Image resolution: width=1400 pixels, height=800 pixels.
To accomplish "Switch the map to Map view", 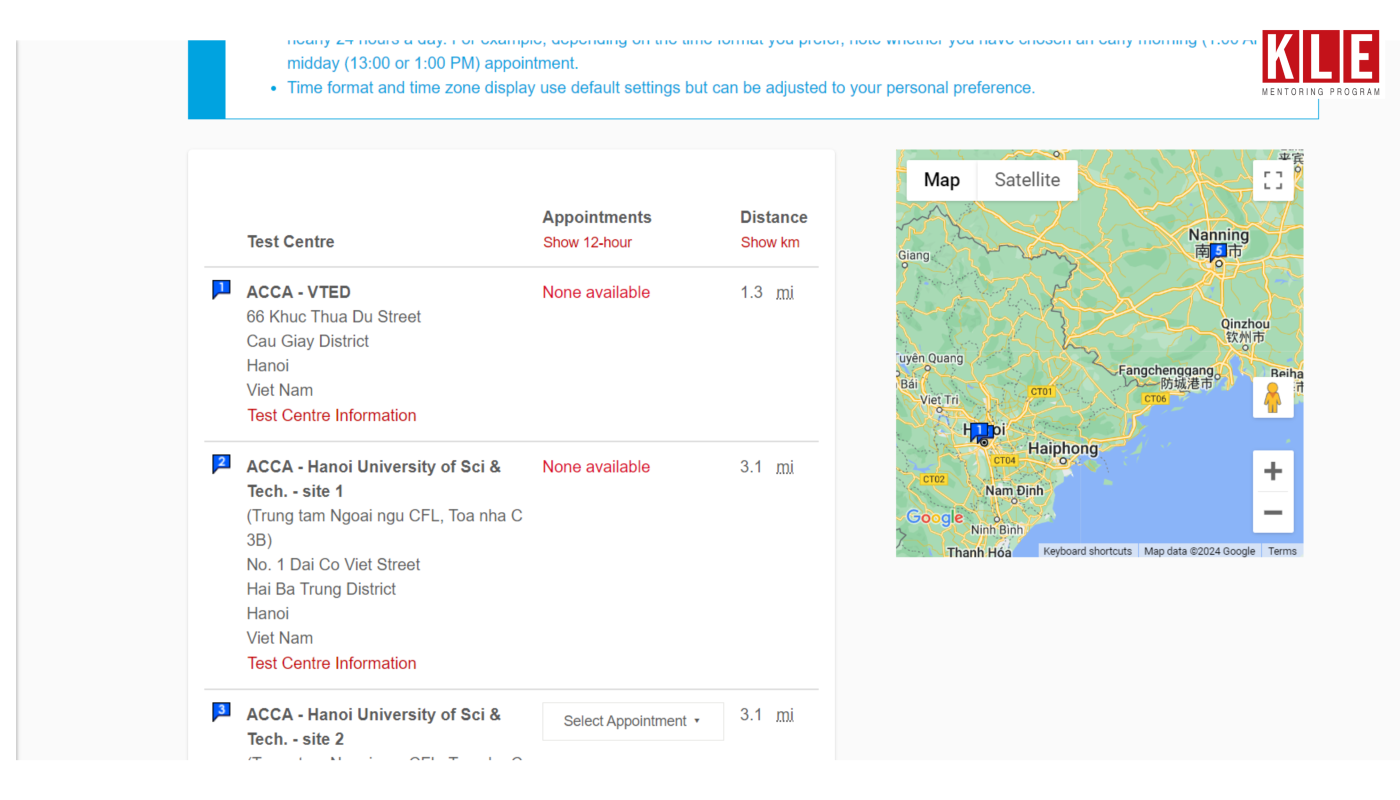I will click(x=942, y=180).
